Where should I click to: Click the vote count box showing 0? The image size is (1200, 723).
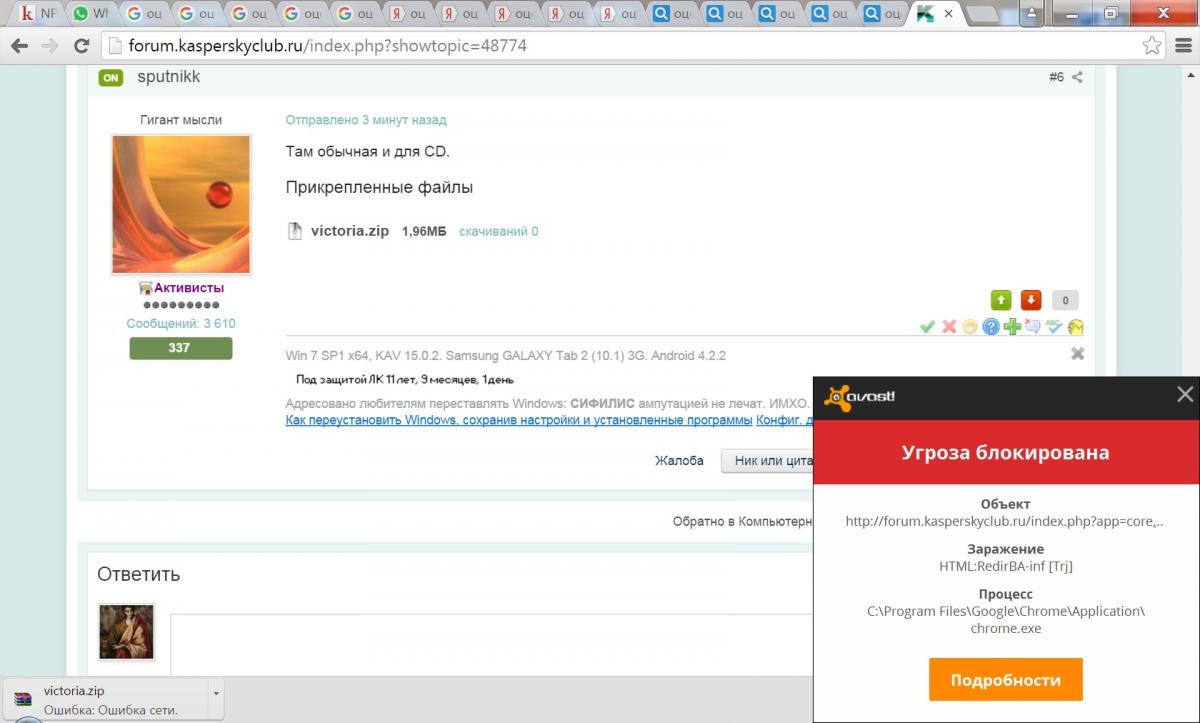point(1065,300)
